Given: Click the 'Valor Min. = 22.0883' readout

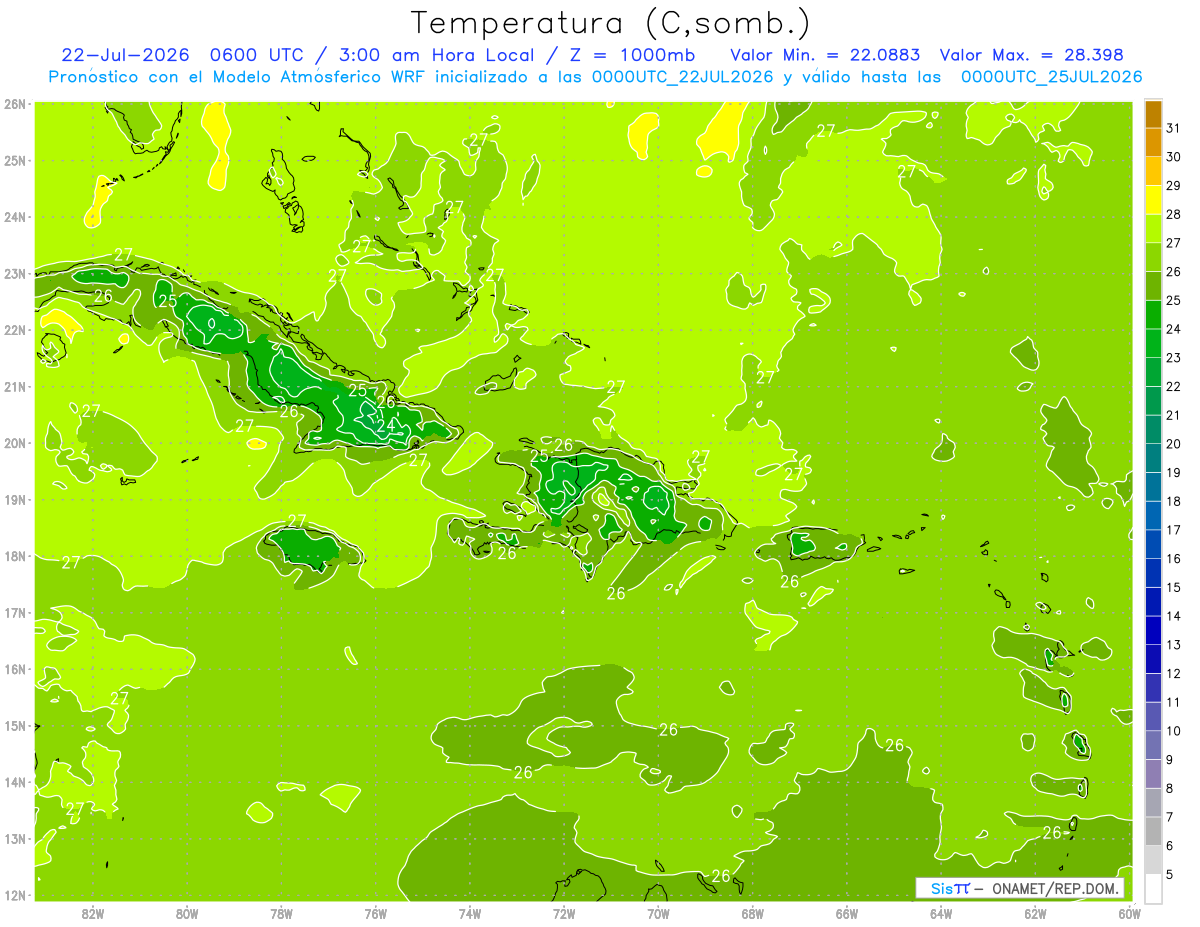Looking at the screenshot, I should 825,54.
